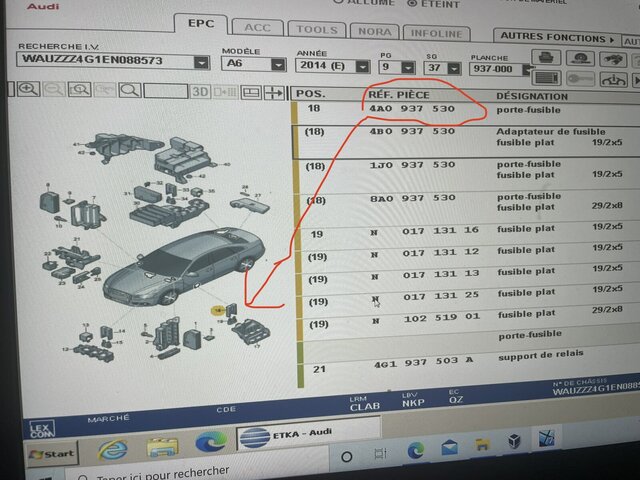Click the POS. column header
640x480 pixels.
310,94
